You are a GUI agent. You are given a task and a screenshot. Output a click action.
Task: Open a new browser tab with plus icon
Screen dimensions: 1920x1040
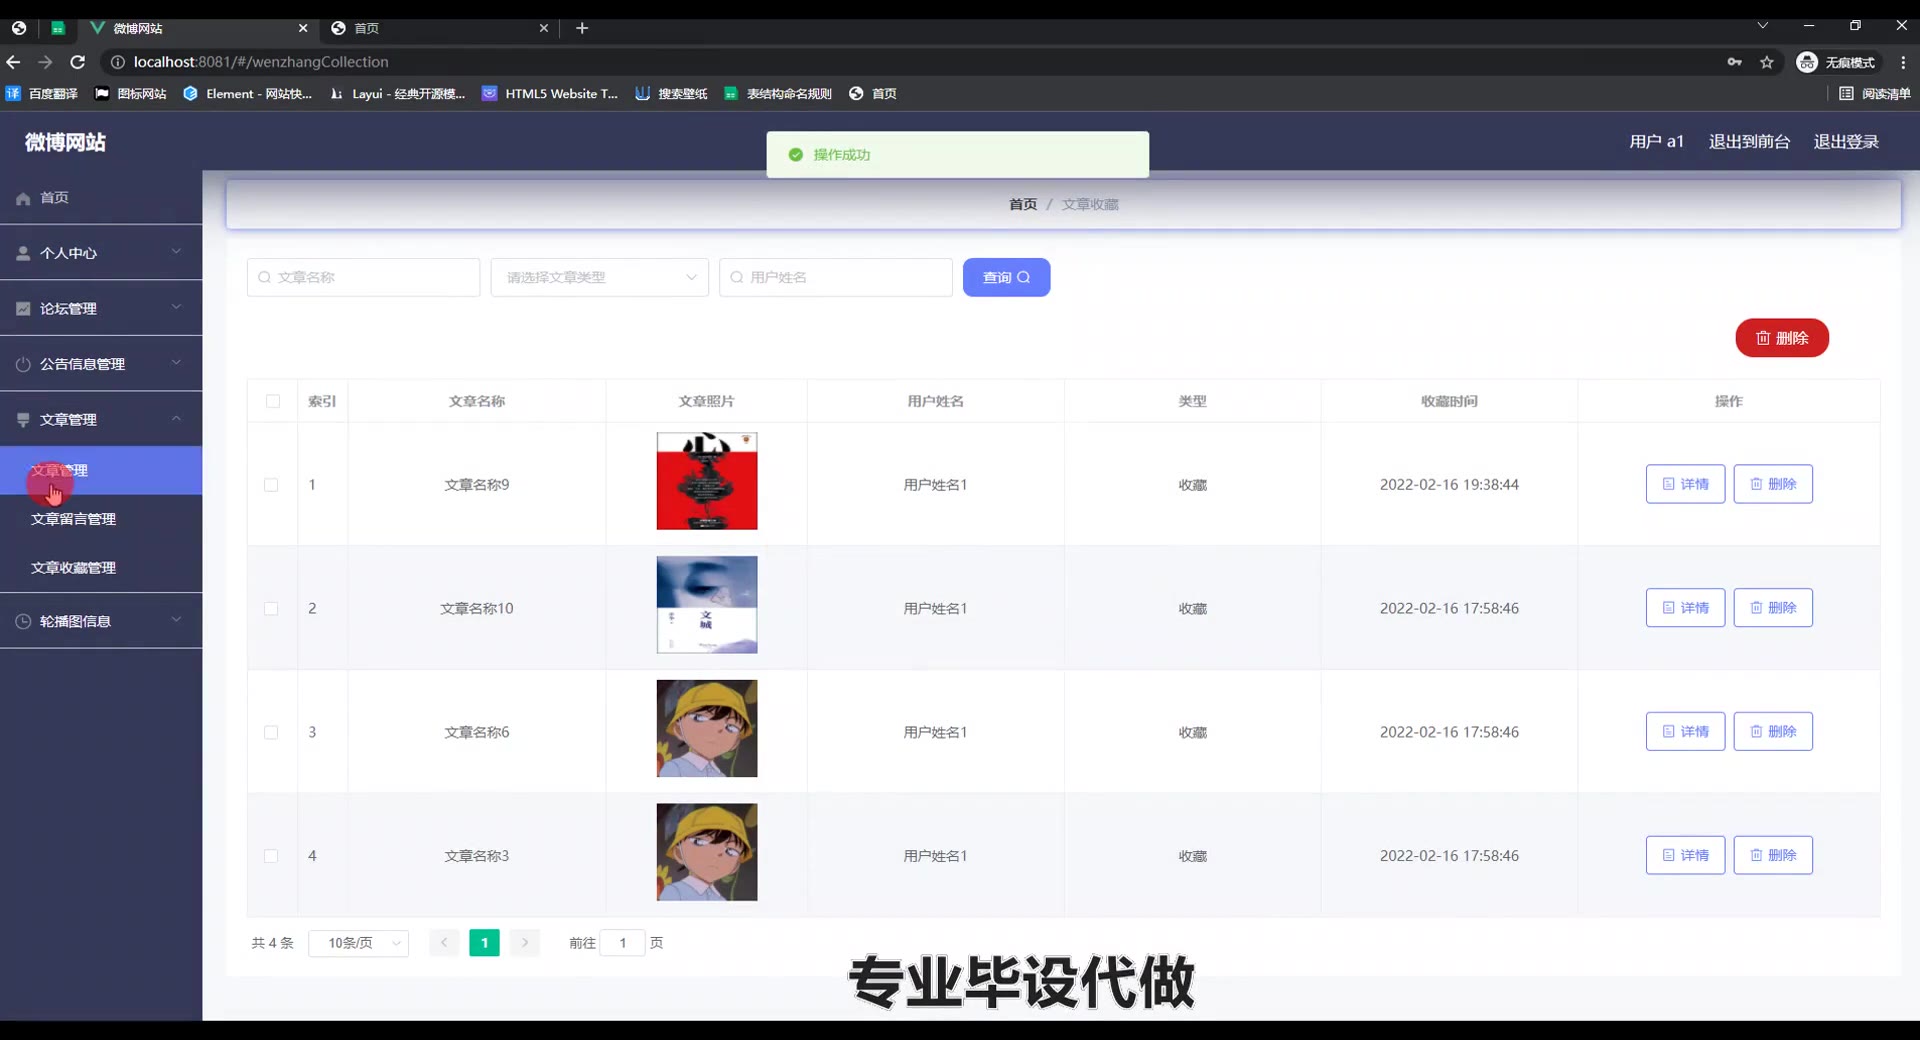pos(582,28)
